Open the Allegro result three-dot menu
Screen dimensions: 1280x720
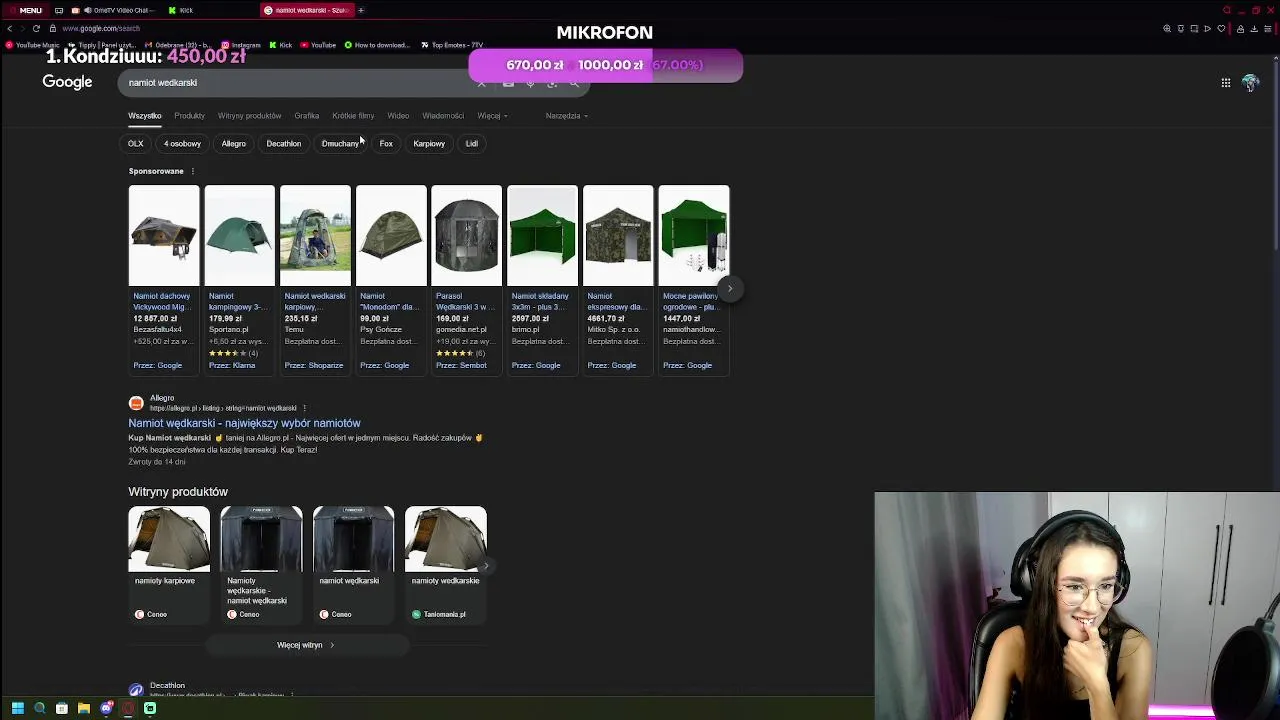[304, 408]
